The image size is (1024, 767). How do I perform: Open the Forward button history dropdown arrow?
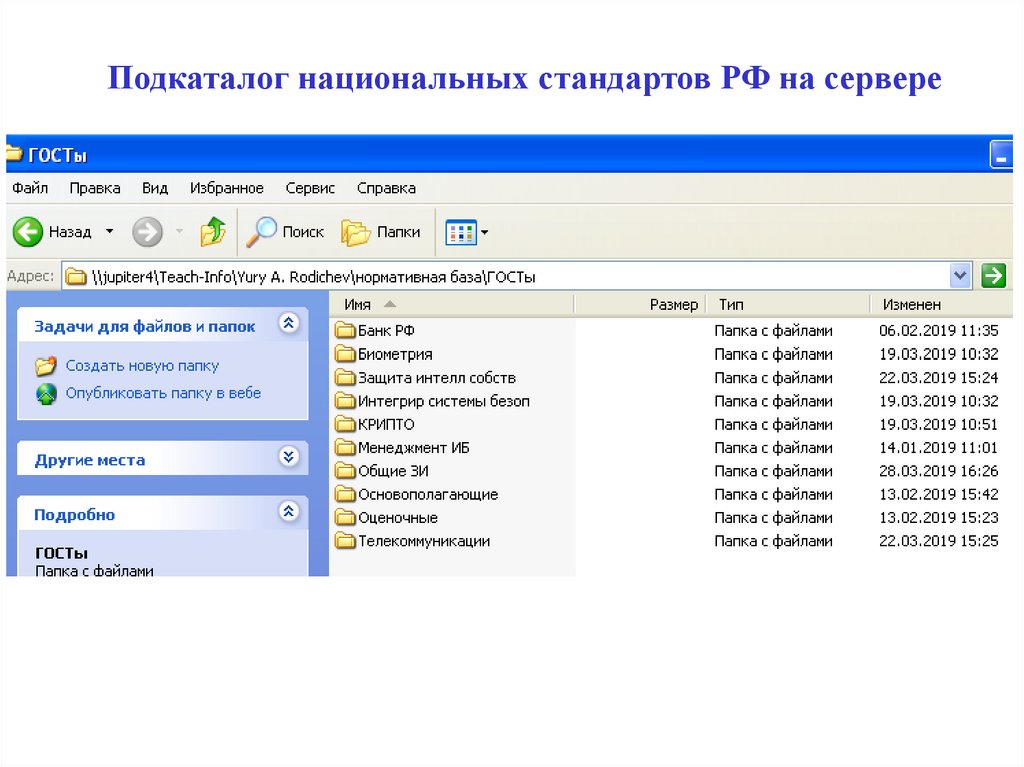click(179, 231)
